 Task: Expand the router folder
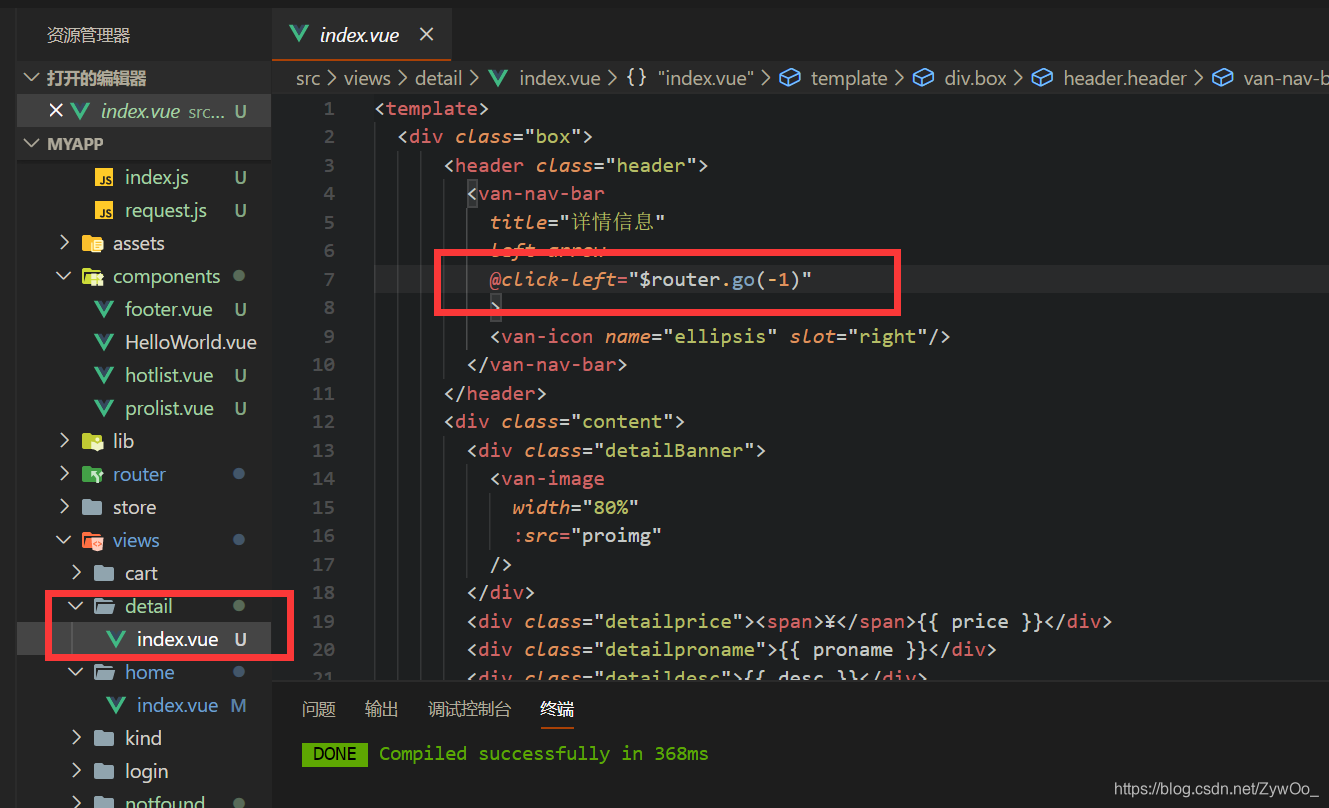coord(64,474)
